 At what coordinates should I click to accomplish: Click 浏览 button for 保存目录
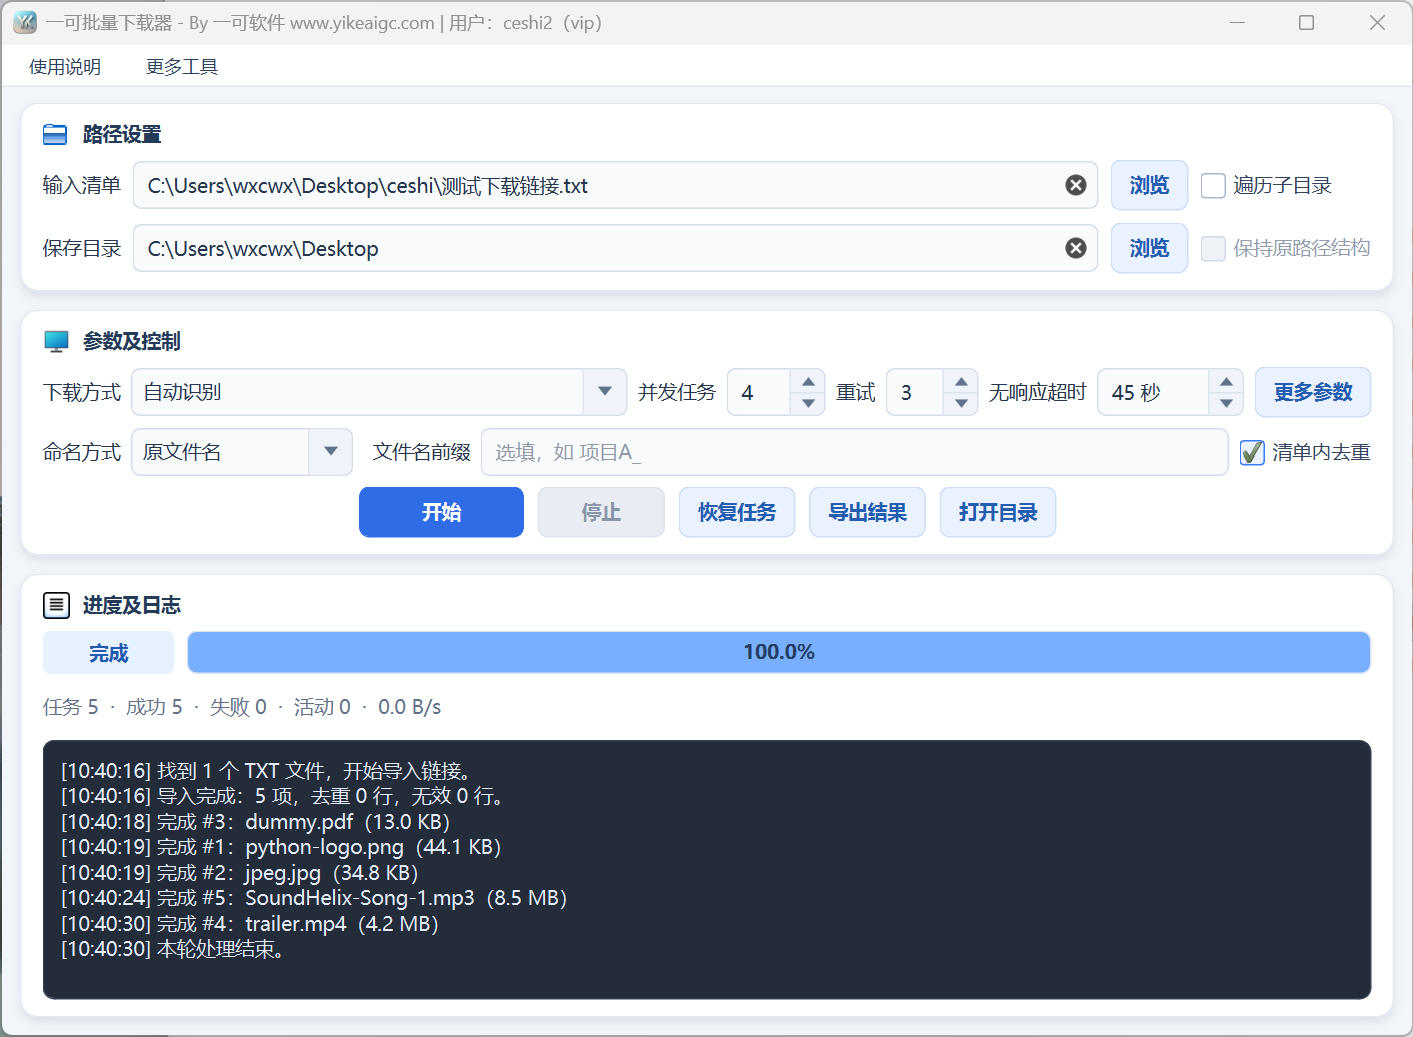1149,248
